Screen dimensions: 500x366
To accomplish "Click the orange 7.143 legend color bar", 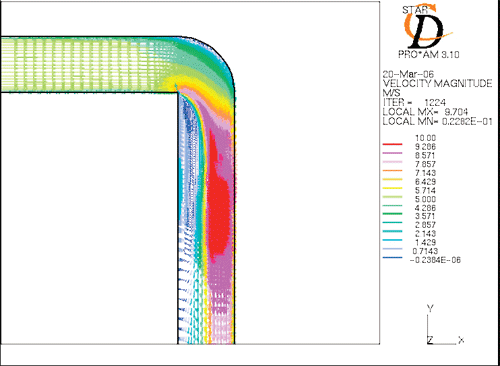I will click(392, 171).
